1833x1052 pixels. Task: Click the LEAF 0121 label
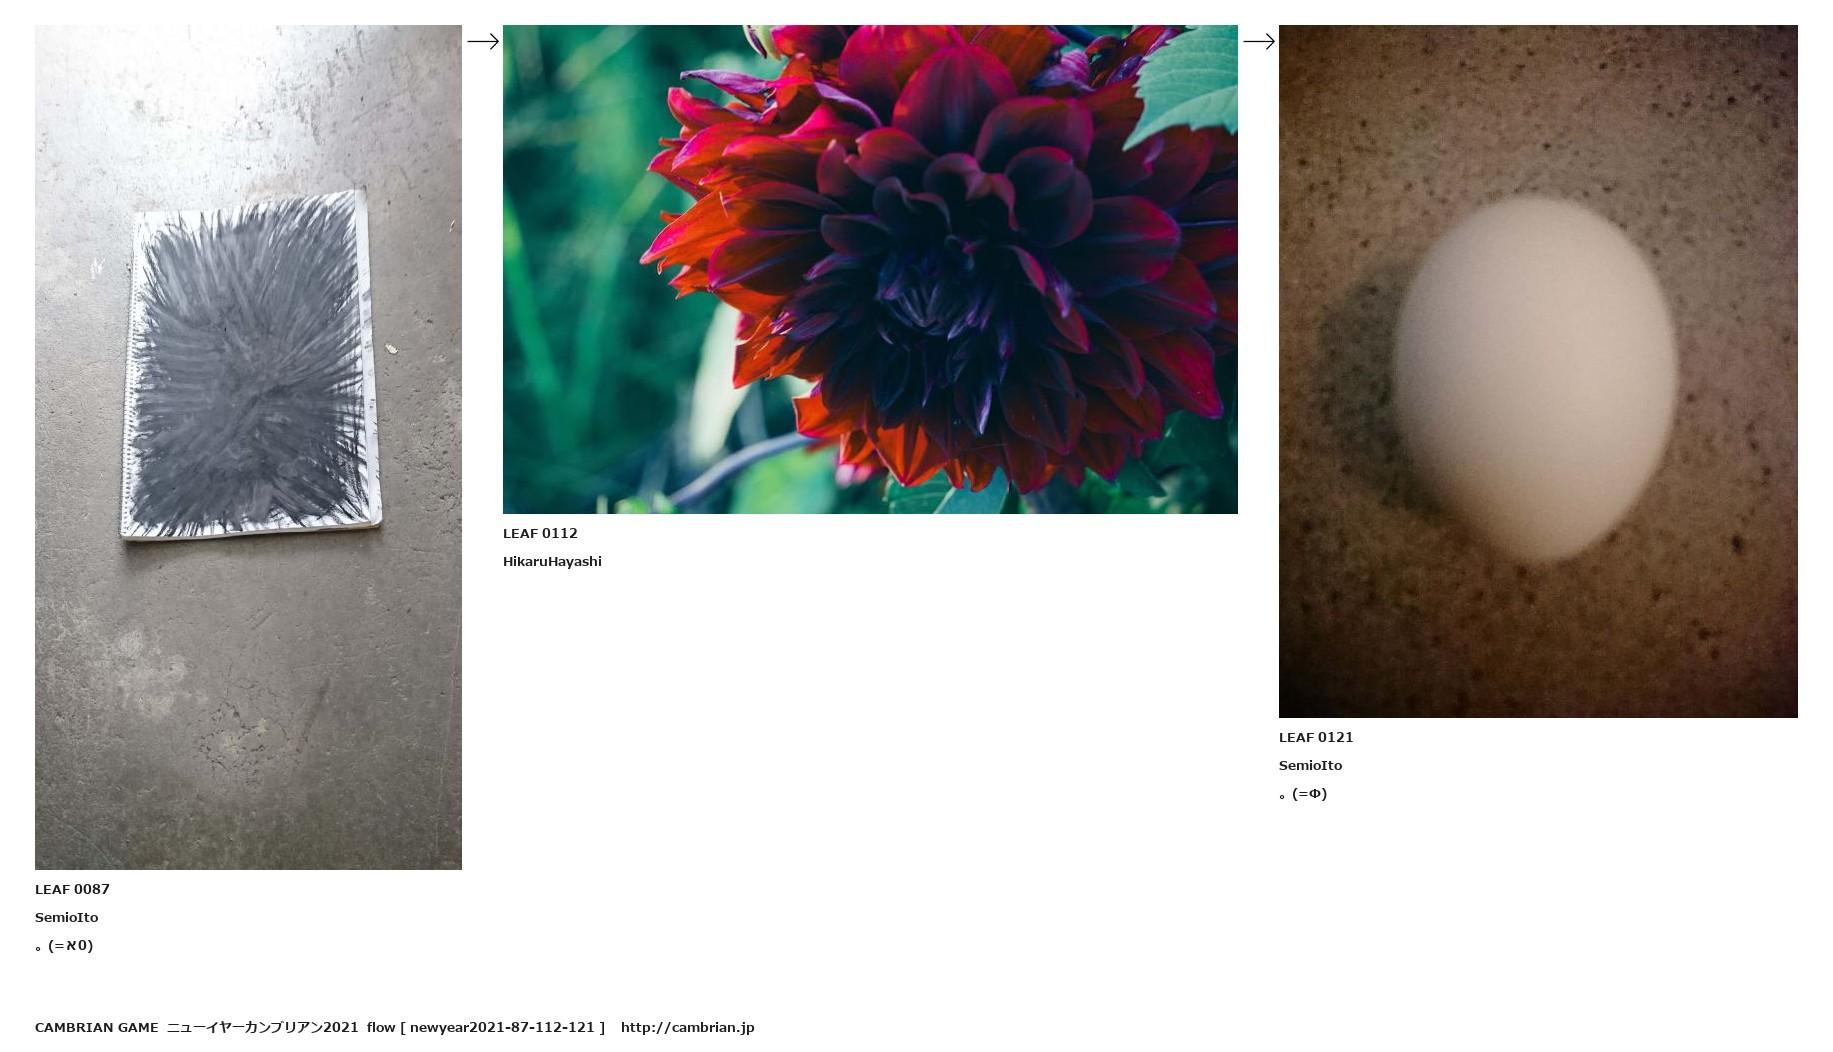(x=1316, y=737)
